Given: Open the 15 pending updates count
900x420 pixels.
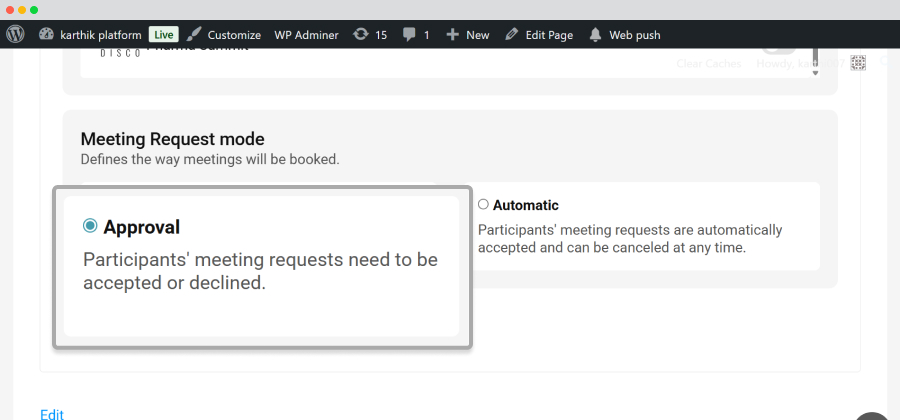Looking at the screenshot, I should 381,35.
